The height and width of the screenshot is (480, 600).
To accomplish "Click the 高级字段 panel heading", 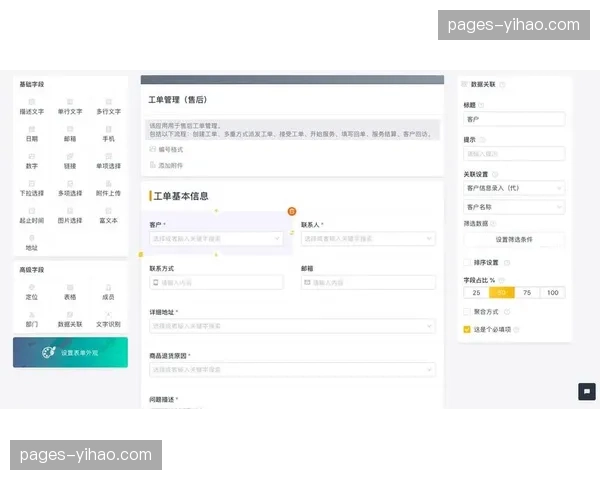I will (32, 270).
